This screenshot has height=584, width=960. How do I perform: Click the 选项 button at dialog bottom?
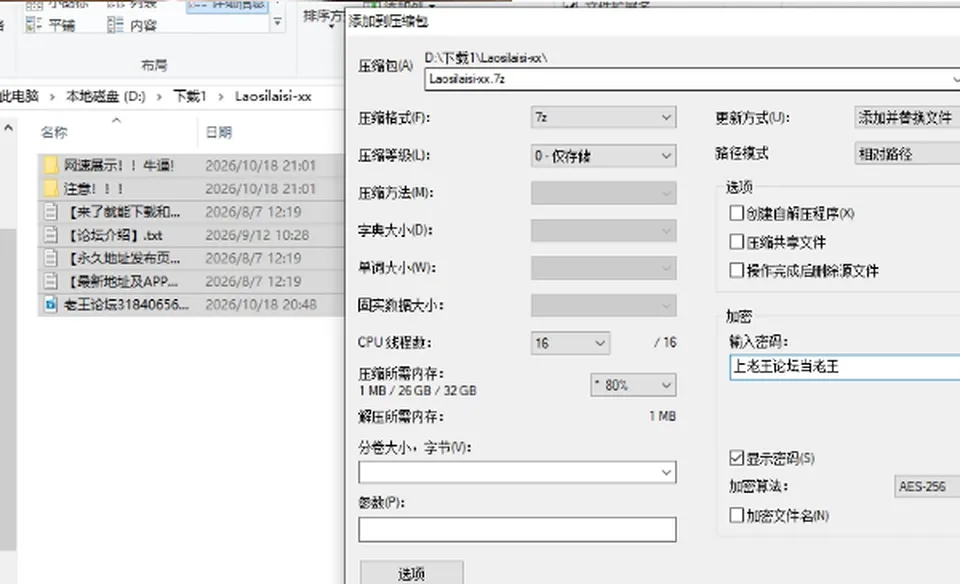point(411,573)
